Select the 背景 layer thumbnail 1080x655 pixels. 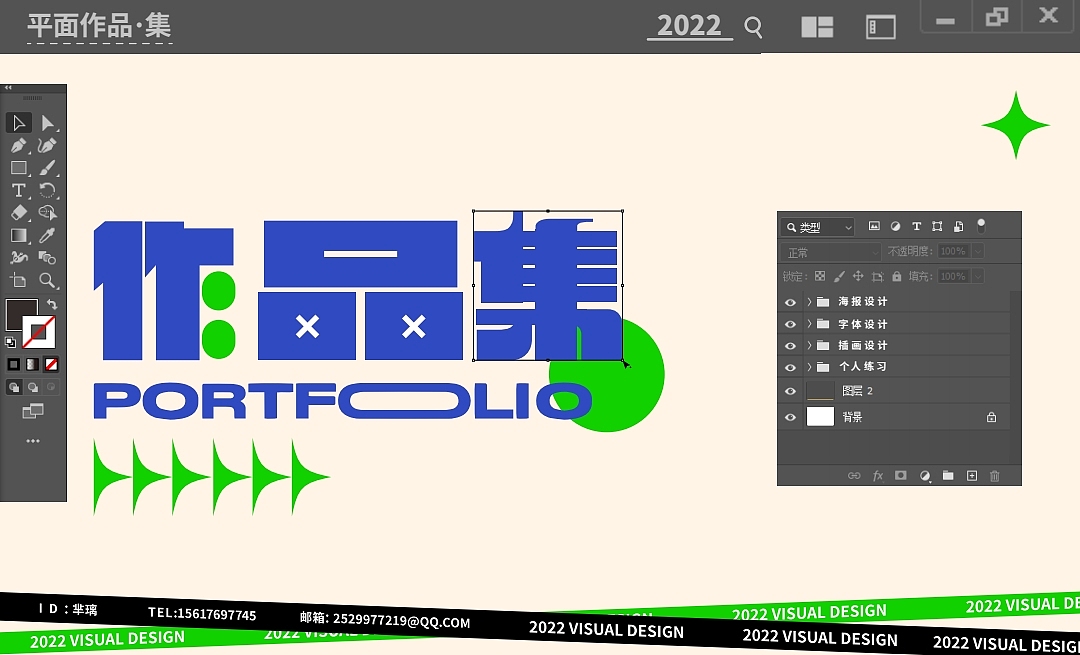(x=820, y=417)
